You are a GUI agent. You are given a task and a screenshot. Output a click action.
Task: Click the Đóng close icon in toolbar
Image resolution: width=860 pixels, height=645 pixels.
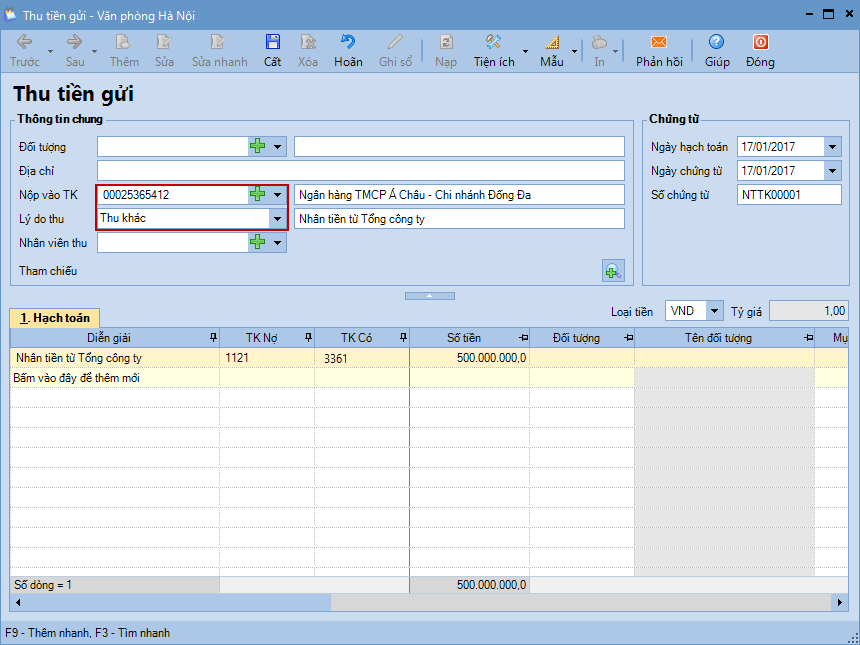tap(760, 43)
